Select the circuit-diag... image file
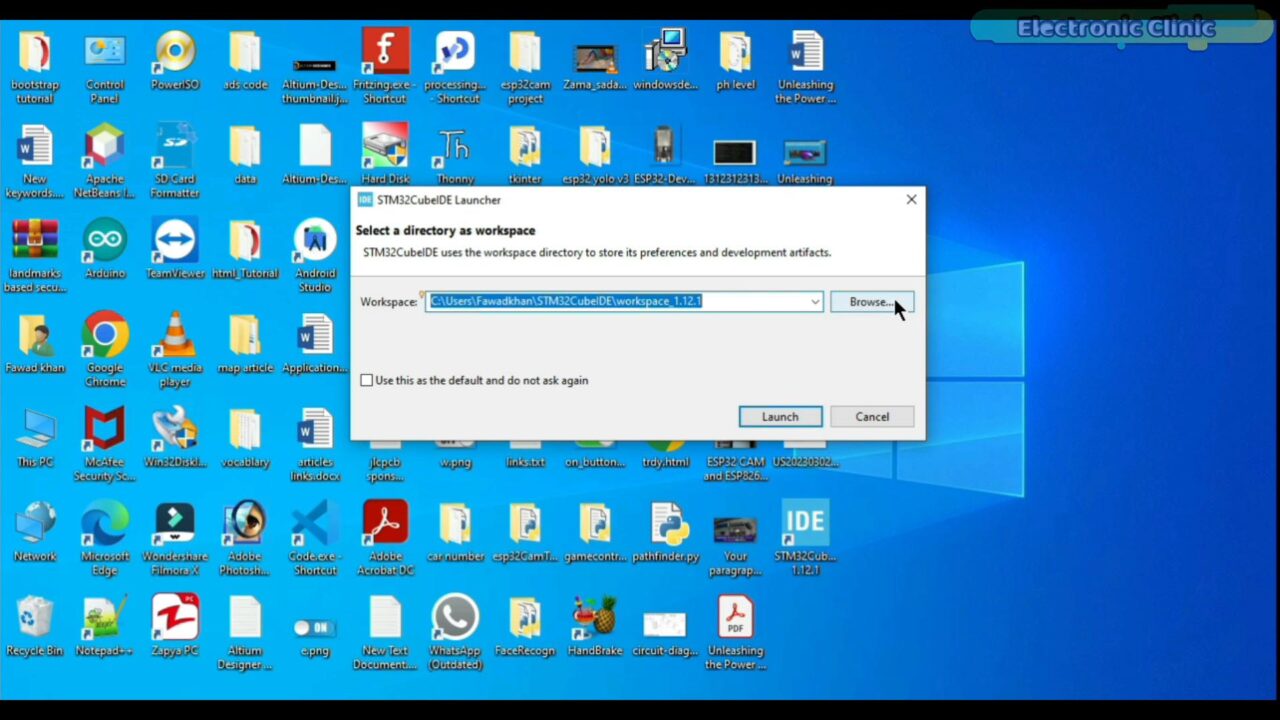Image resolution: width=1280 pixels, height=720 pixels. 665,633
